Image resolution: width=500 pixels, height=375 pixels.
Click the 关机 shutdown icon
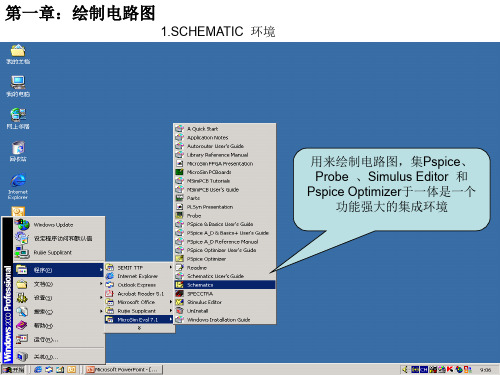(22, 357)
